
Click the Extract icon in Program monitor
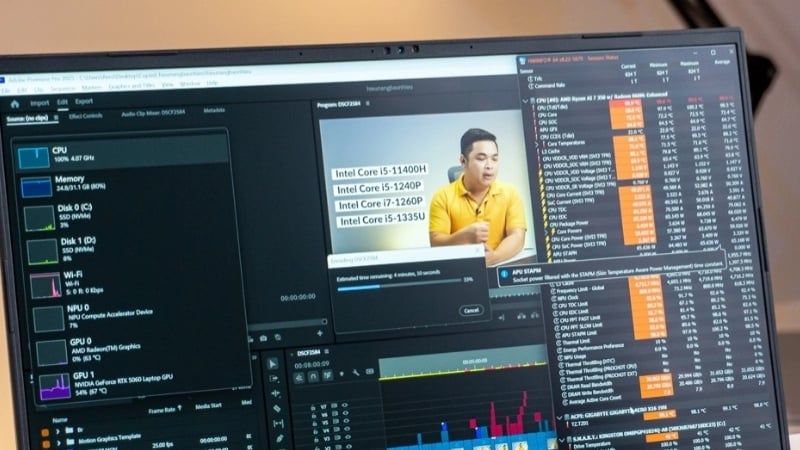(535, 315)
